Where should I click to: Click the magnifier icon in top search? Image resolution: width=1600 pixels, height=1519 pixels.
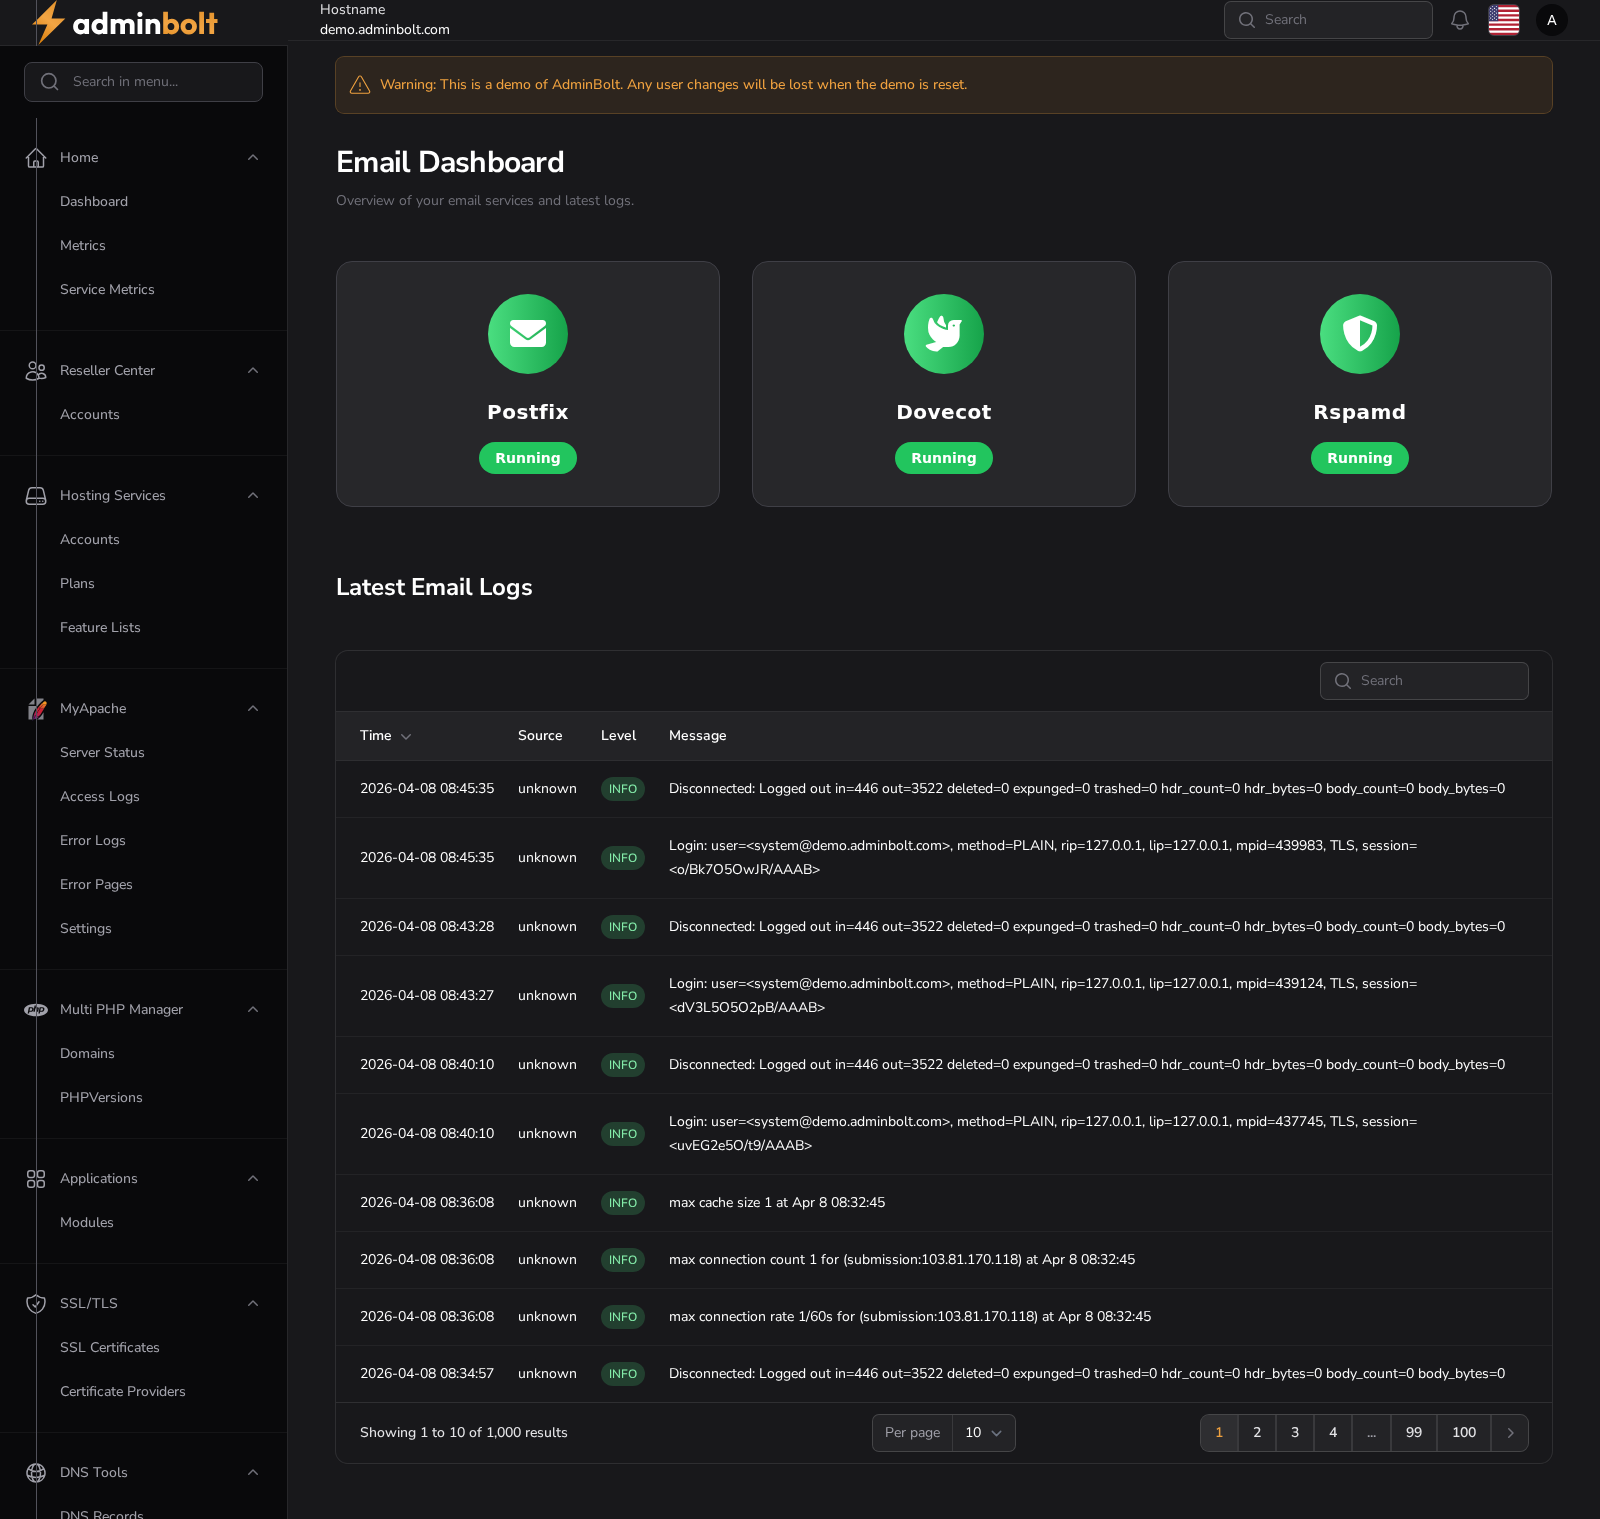pos(1247,20)
